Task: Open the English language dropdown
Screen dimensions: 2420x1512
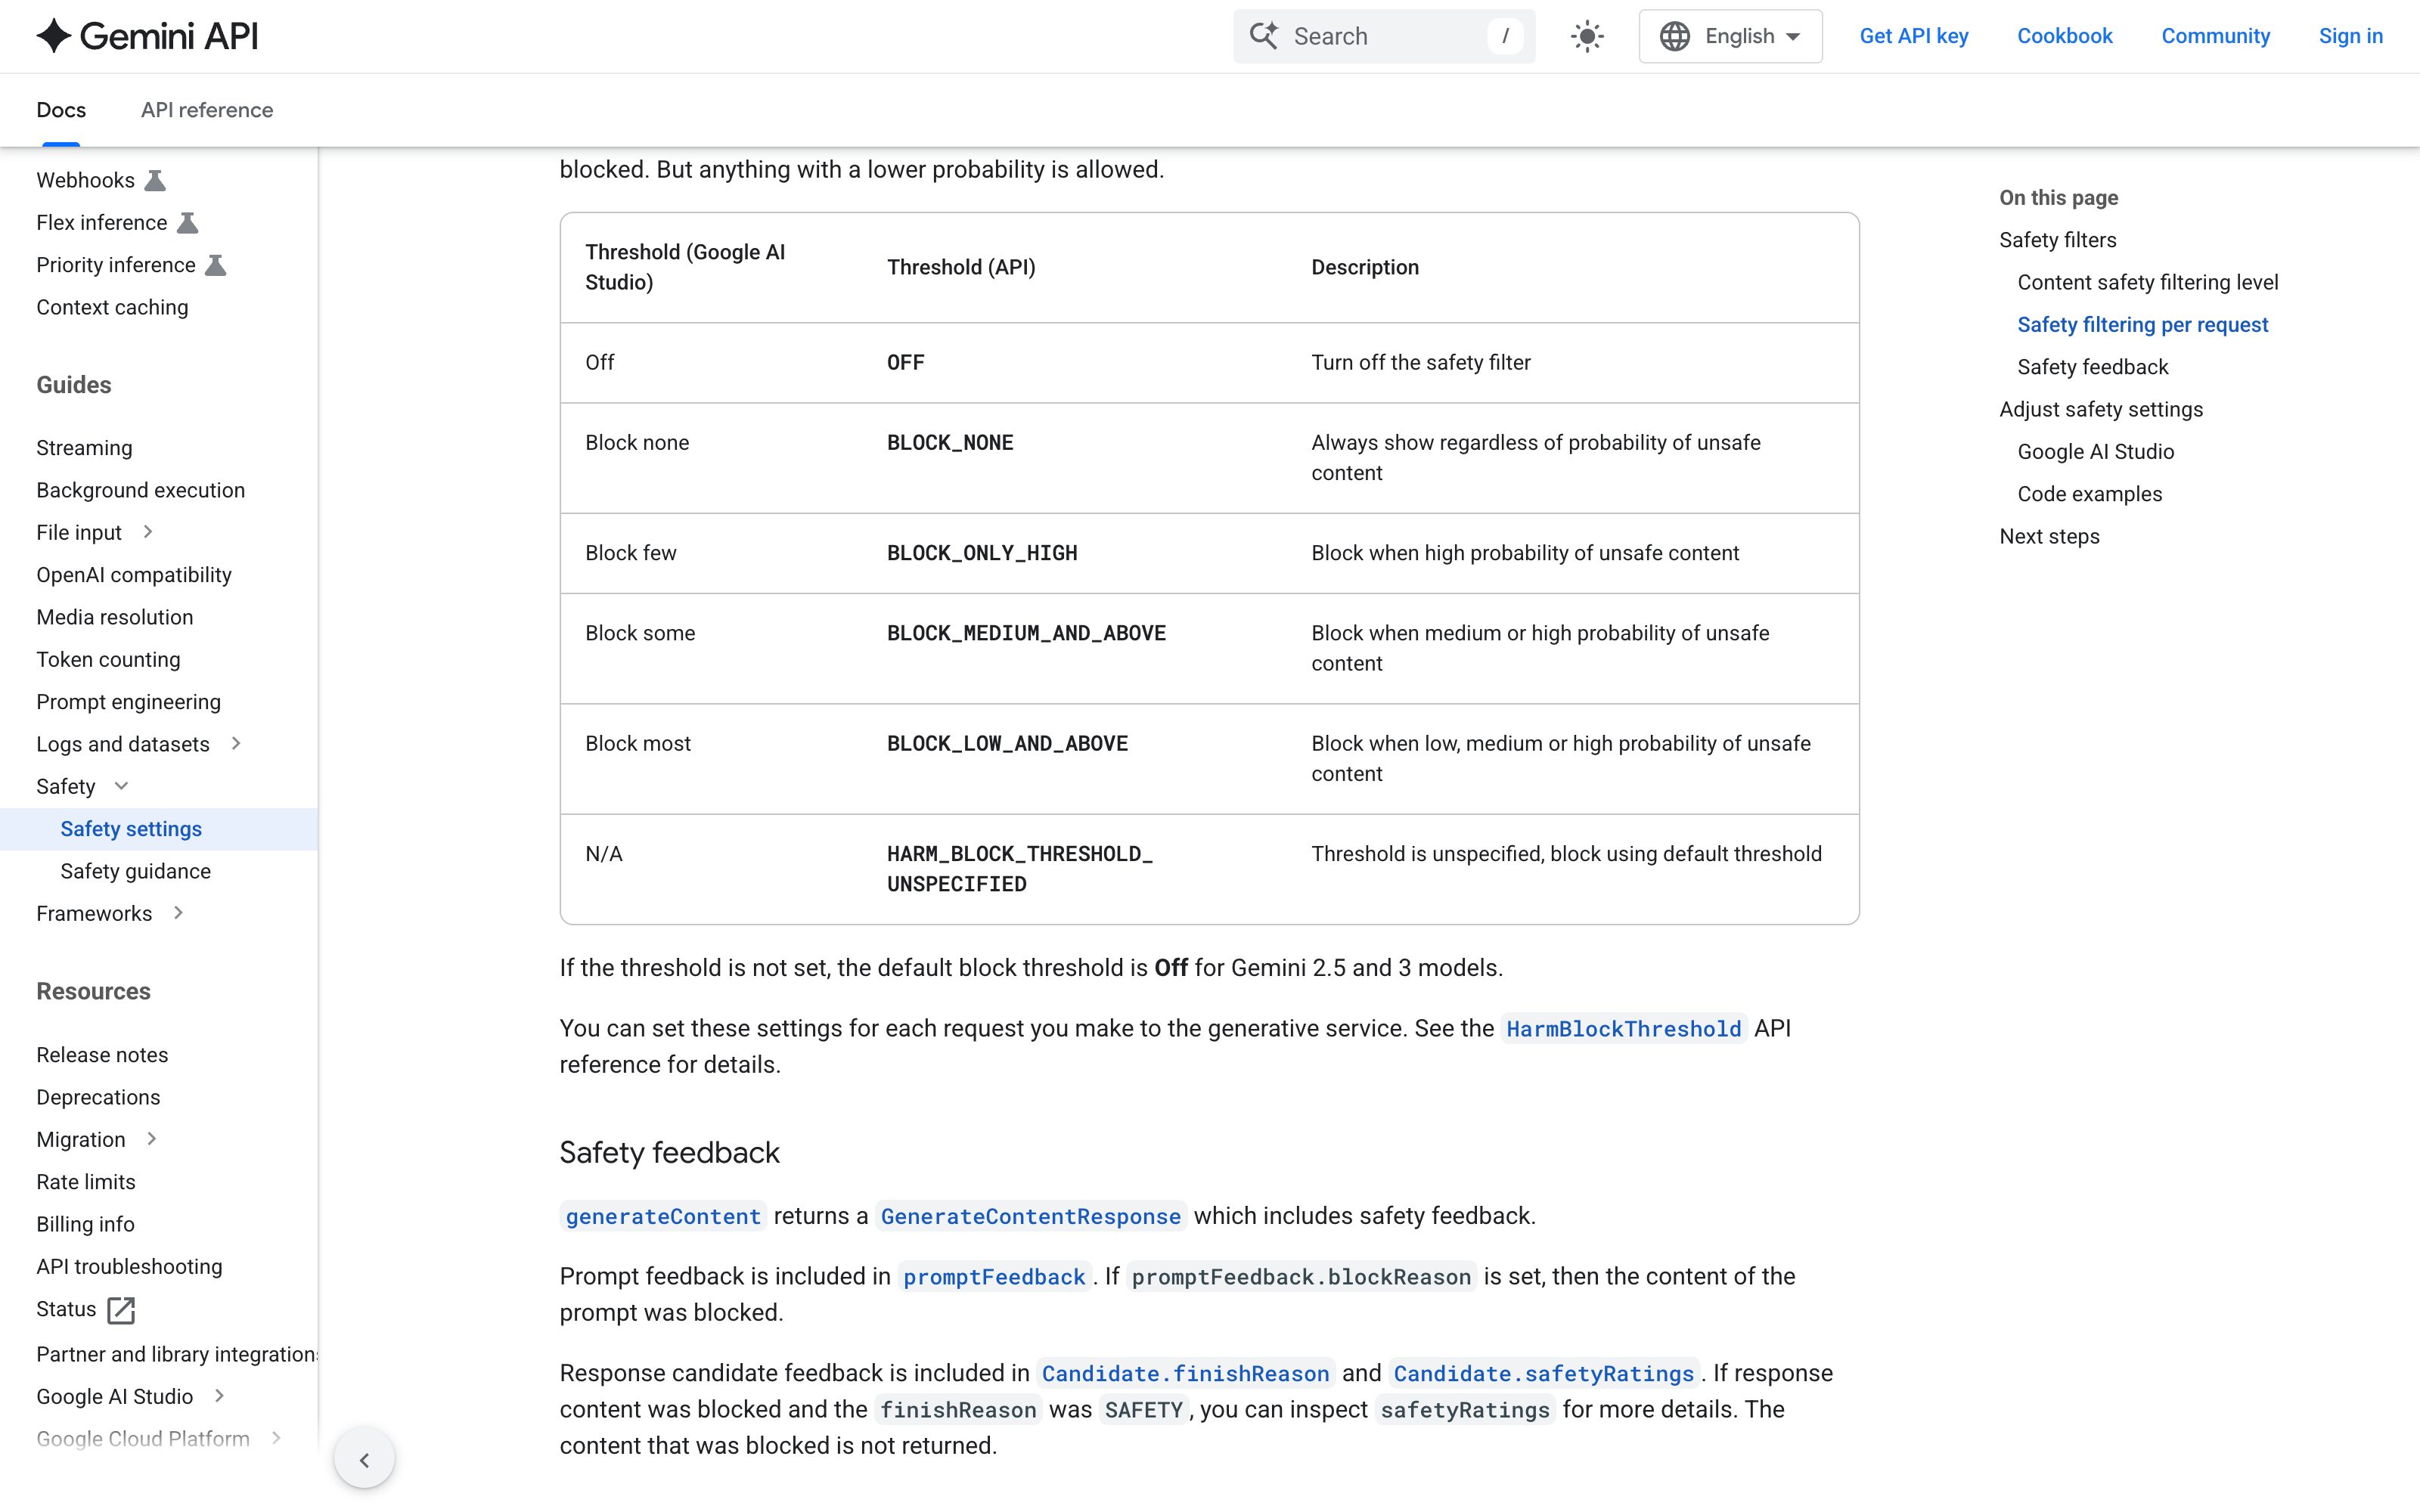Action: tap(1730, 37)
